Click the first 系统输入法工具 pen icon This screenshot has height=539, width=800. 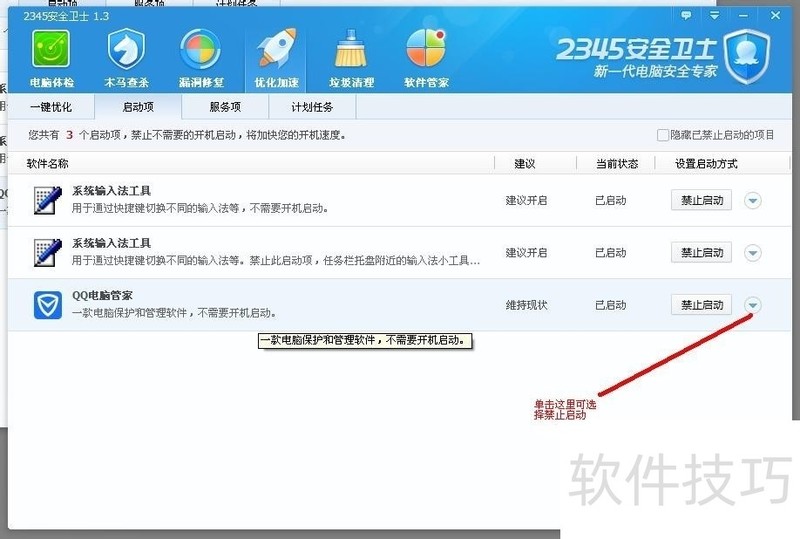tap(47, 200)
